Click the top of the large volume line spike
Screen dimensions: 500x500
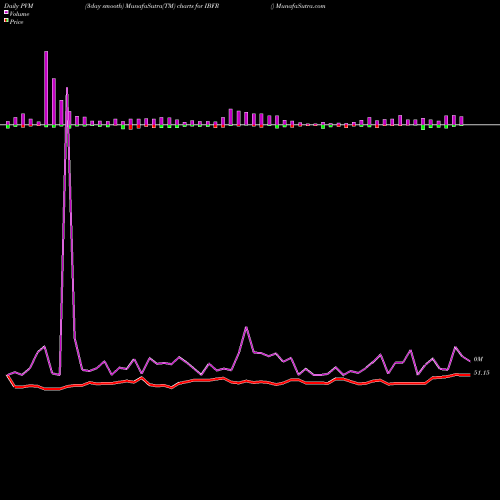click(x=67, y=89)
